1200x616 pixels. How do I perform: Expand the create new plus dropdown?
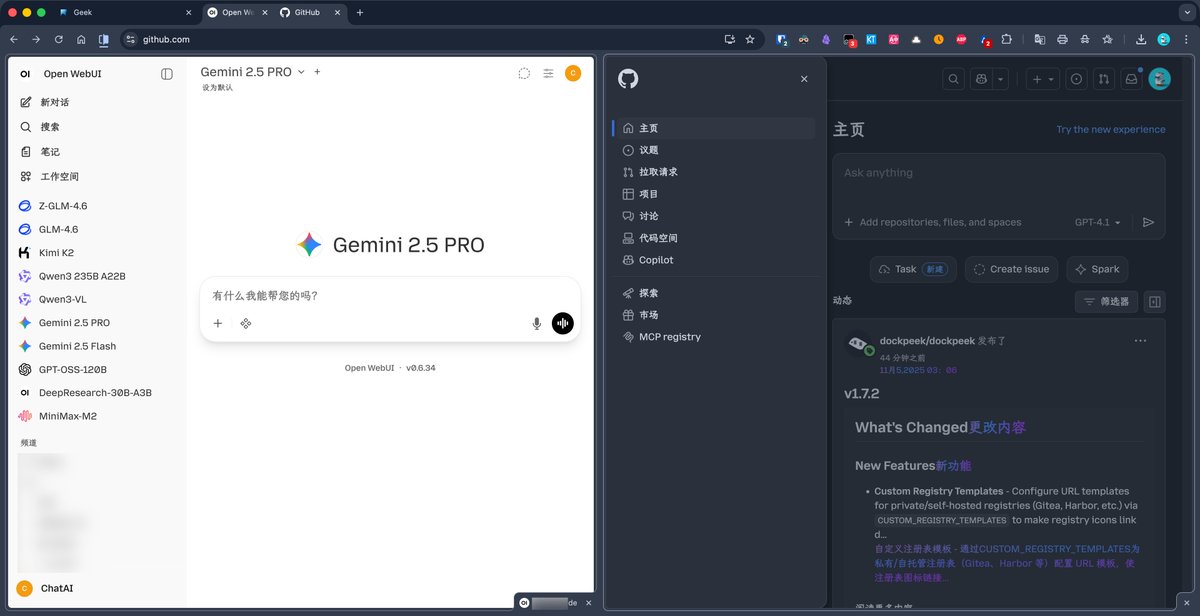coord(1043,79)
